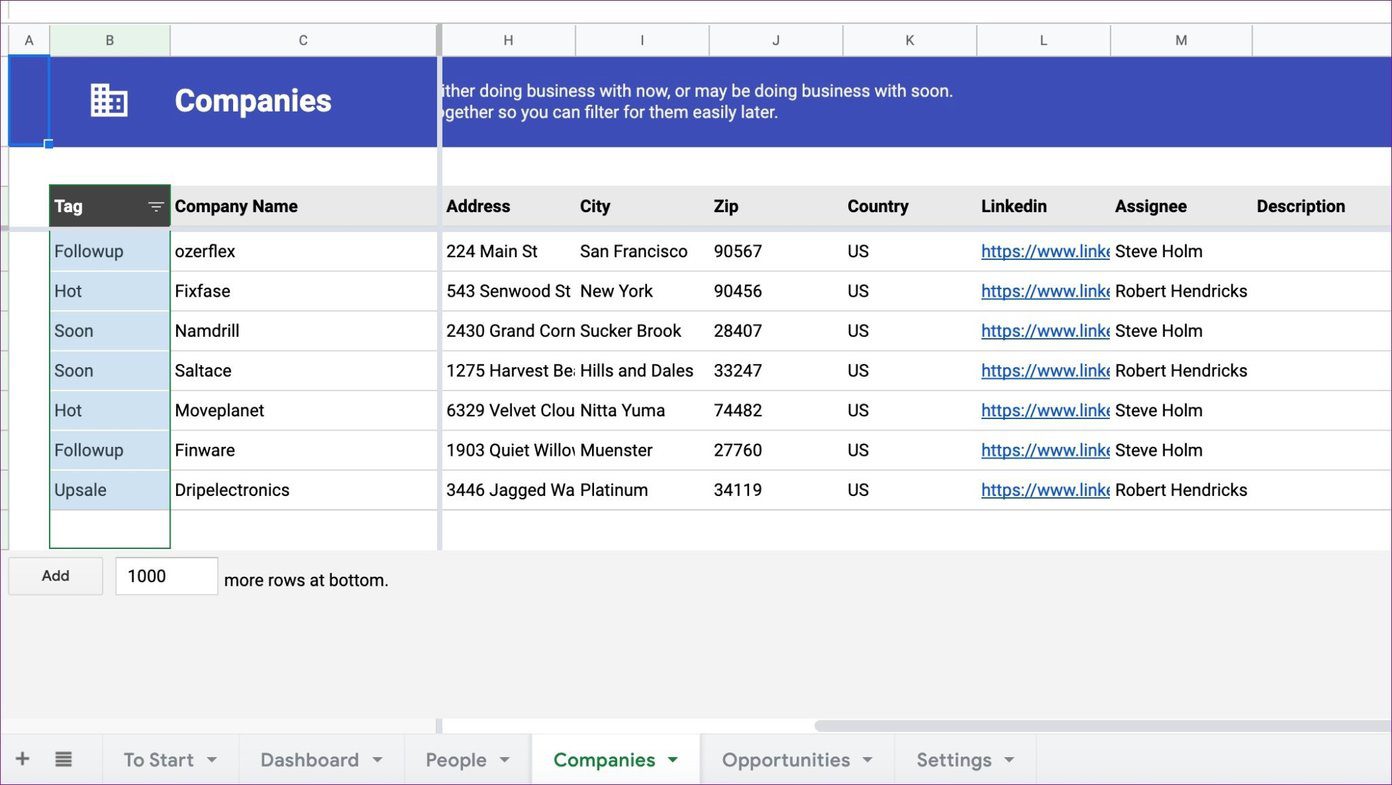The image size is (1392, 785).
Task: Select the Upsale tag cell
Action: click(110, 490)
